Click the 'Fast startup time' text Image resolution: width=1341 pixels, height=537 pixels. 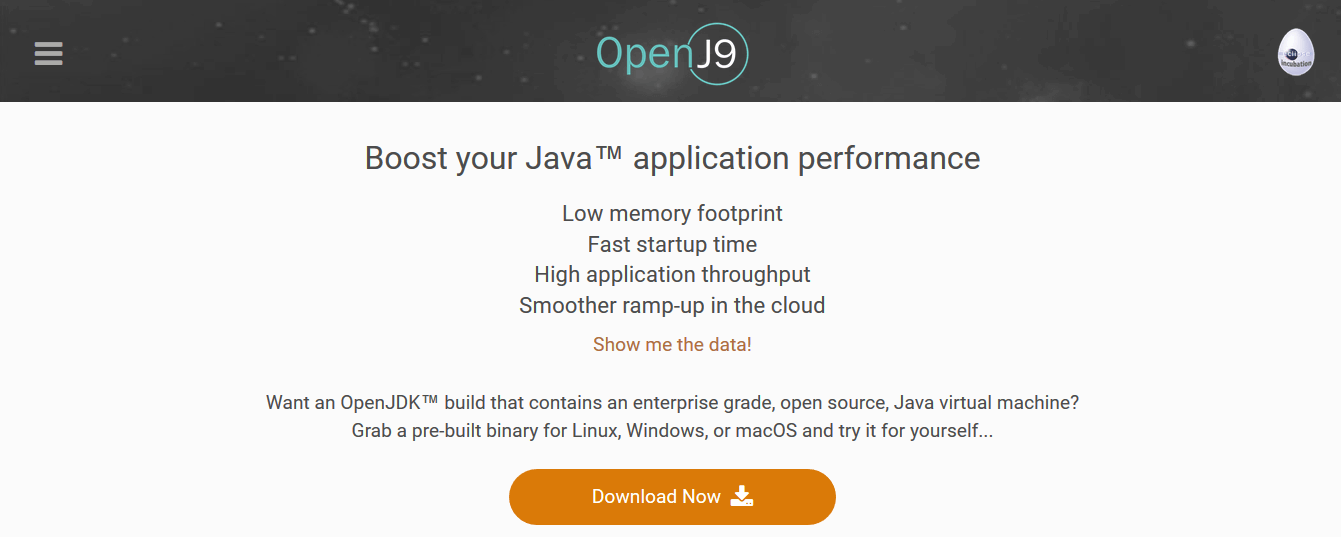click(672, 244)
